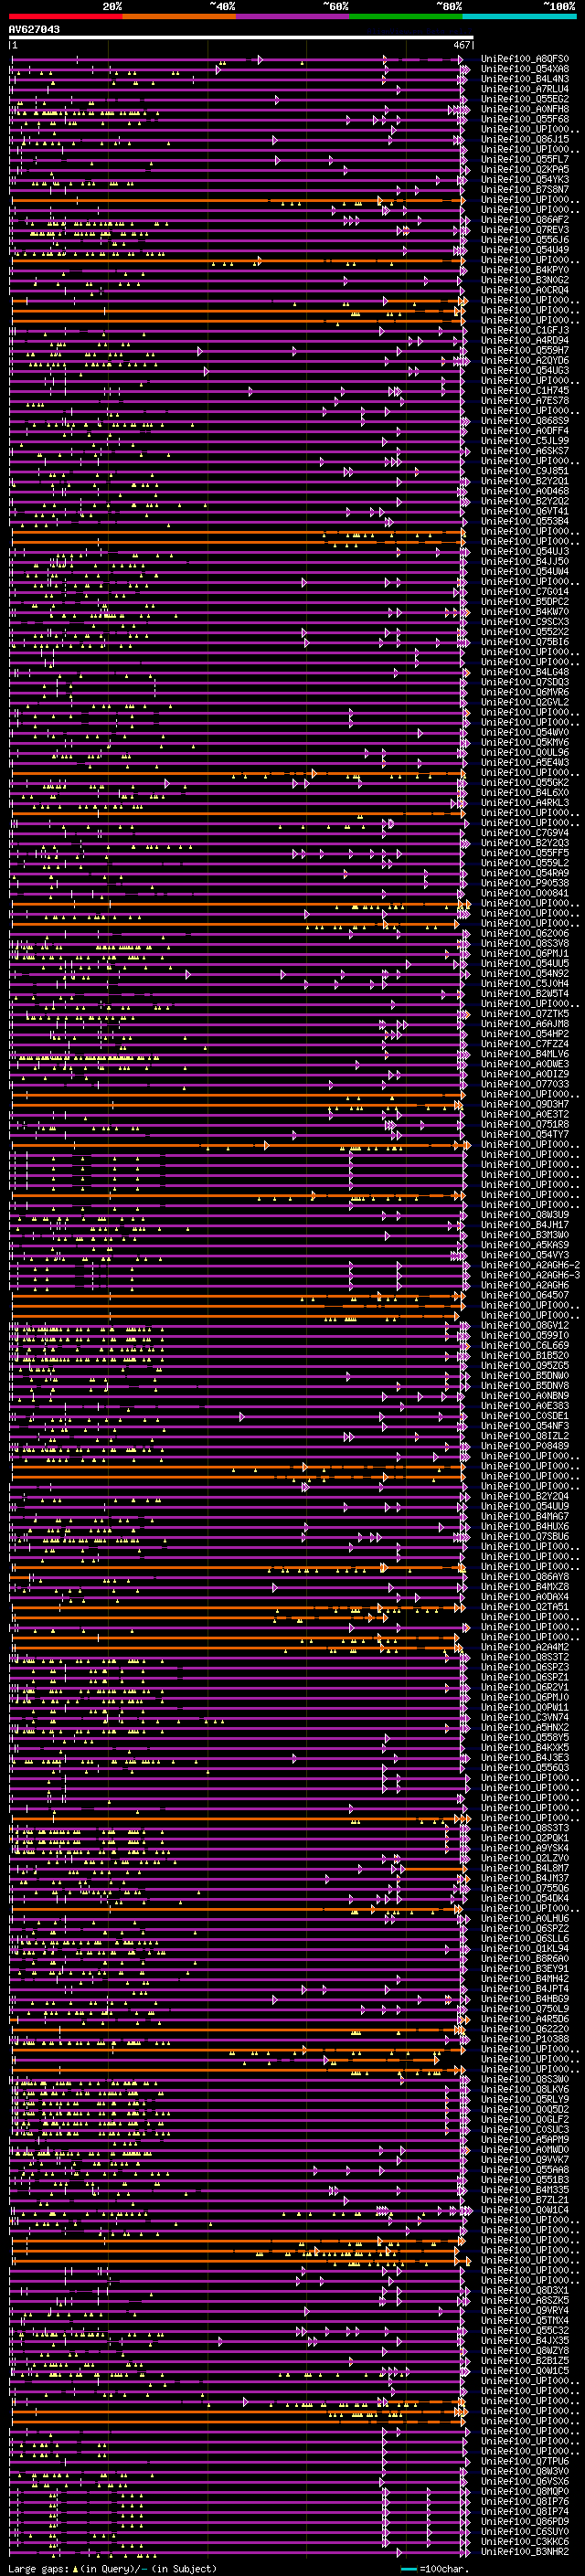This screenshot has width=585, height=2576.
Task: Choose hit UniRef100_Q55EG2
Action: 525,99
